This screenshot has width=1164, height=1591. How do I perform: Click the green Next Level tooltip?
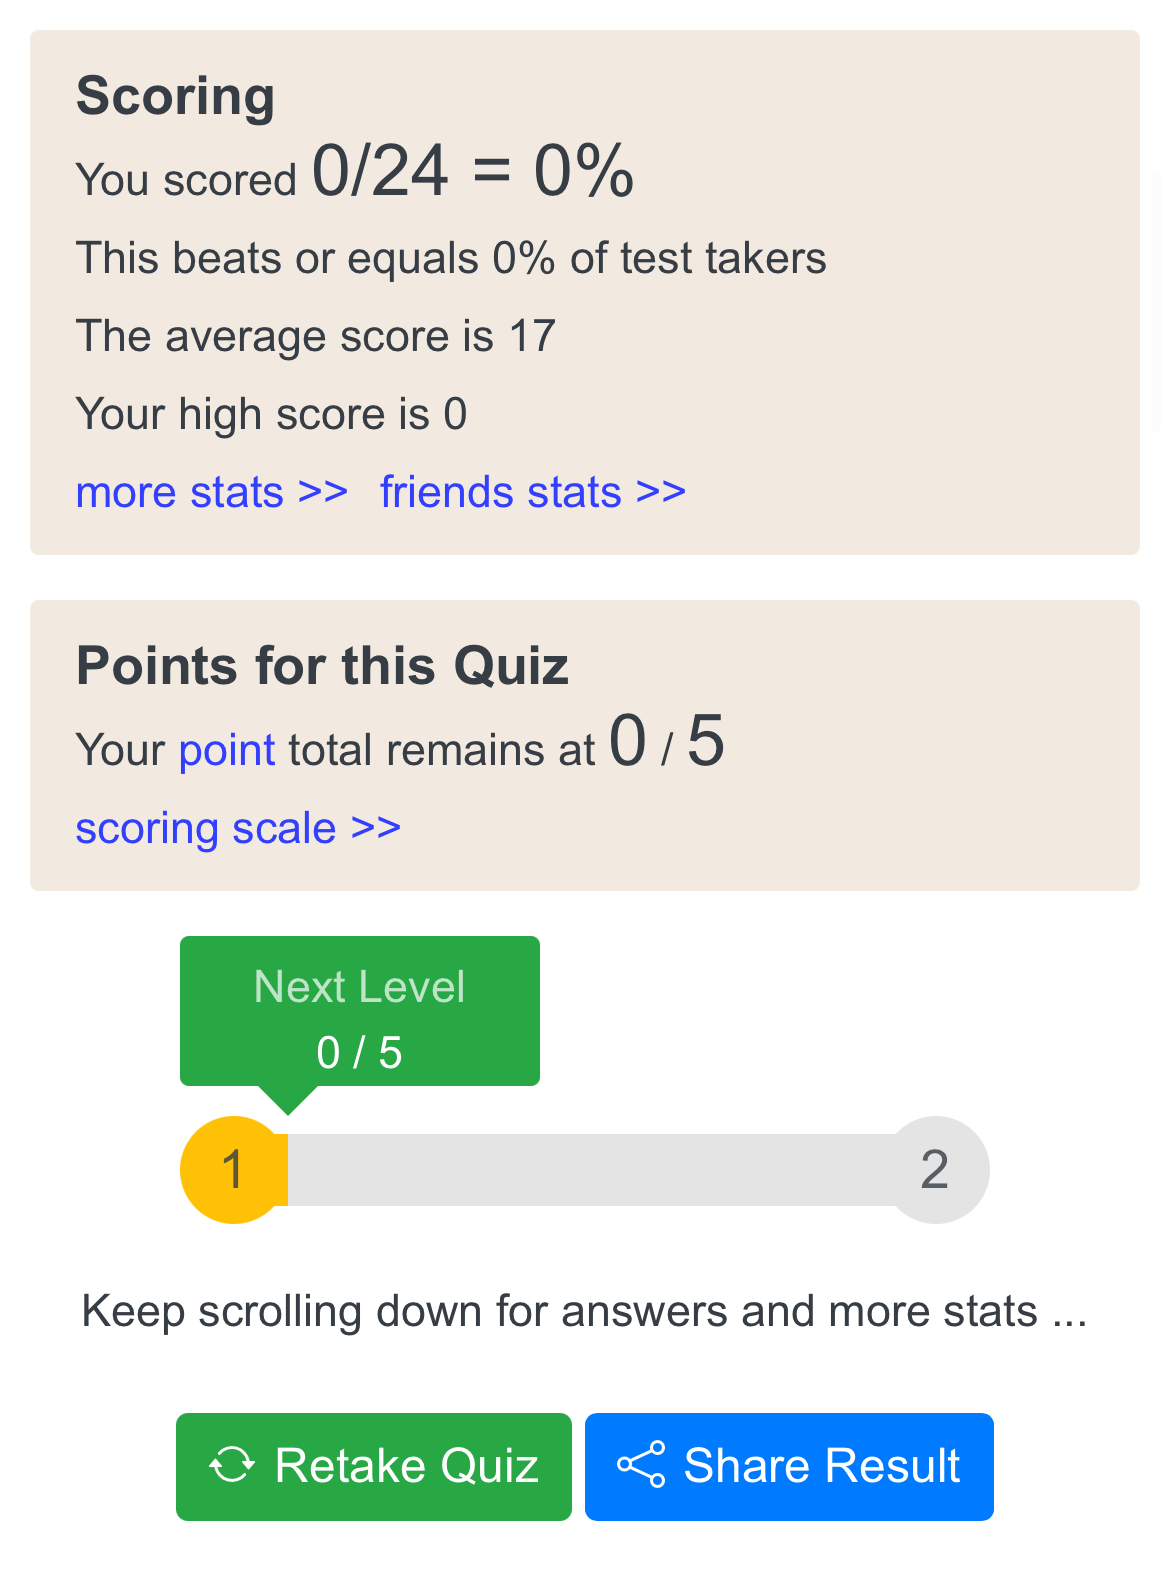(360, 1011)
